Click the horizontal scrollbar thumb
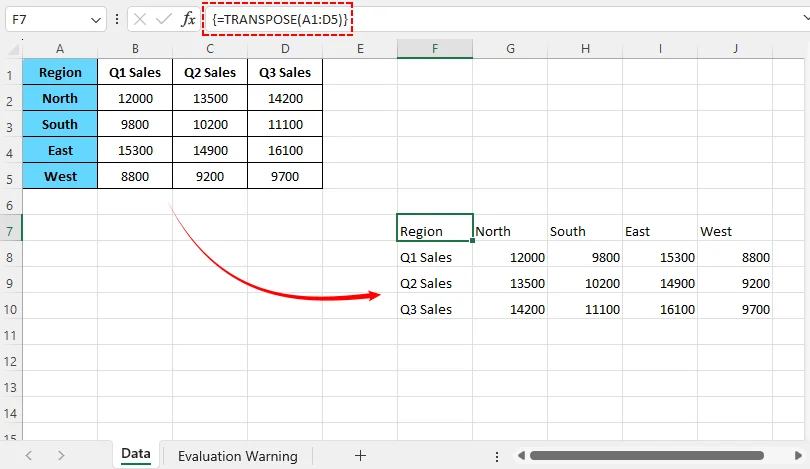The width and height of the screenshot is (810, 469). click(x=647, y=456)
